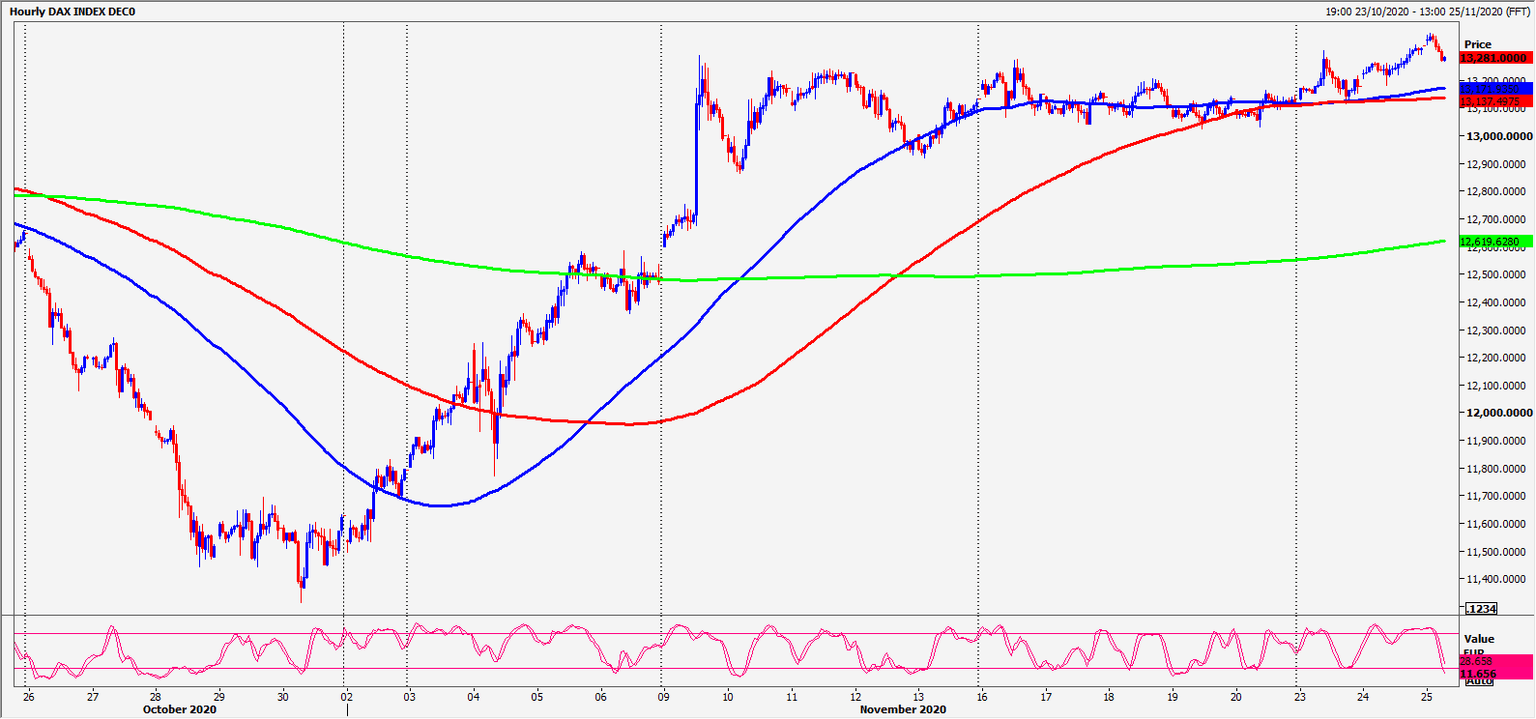The width and height of the screenshot is (1536, 719).
Task: Click the 1234 scale divider box
Action: click(1481, 608)
